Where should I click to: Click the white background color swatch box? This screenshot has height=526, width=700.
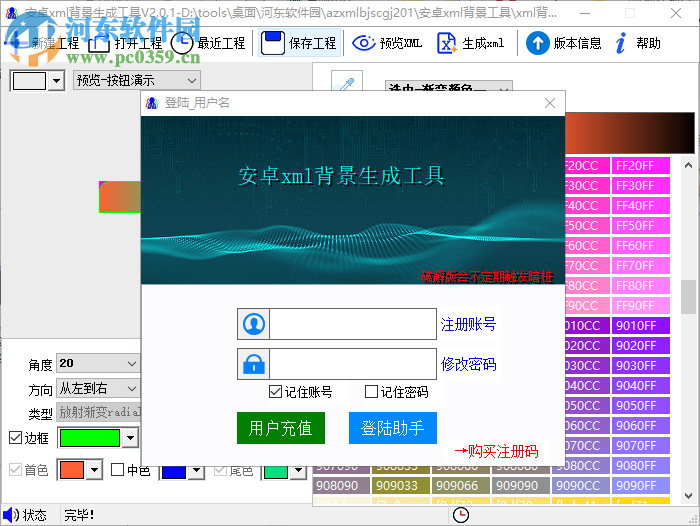tap(29, 81)
